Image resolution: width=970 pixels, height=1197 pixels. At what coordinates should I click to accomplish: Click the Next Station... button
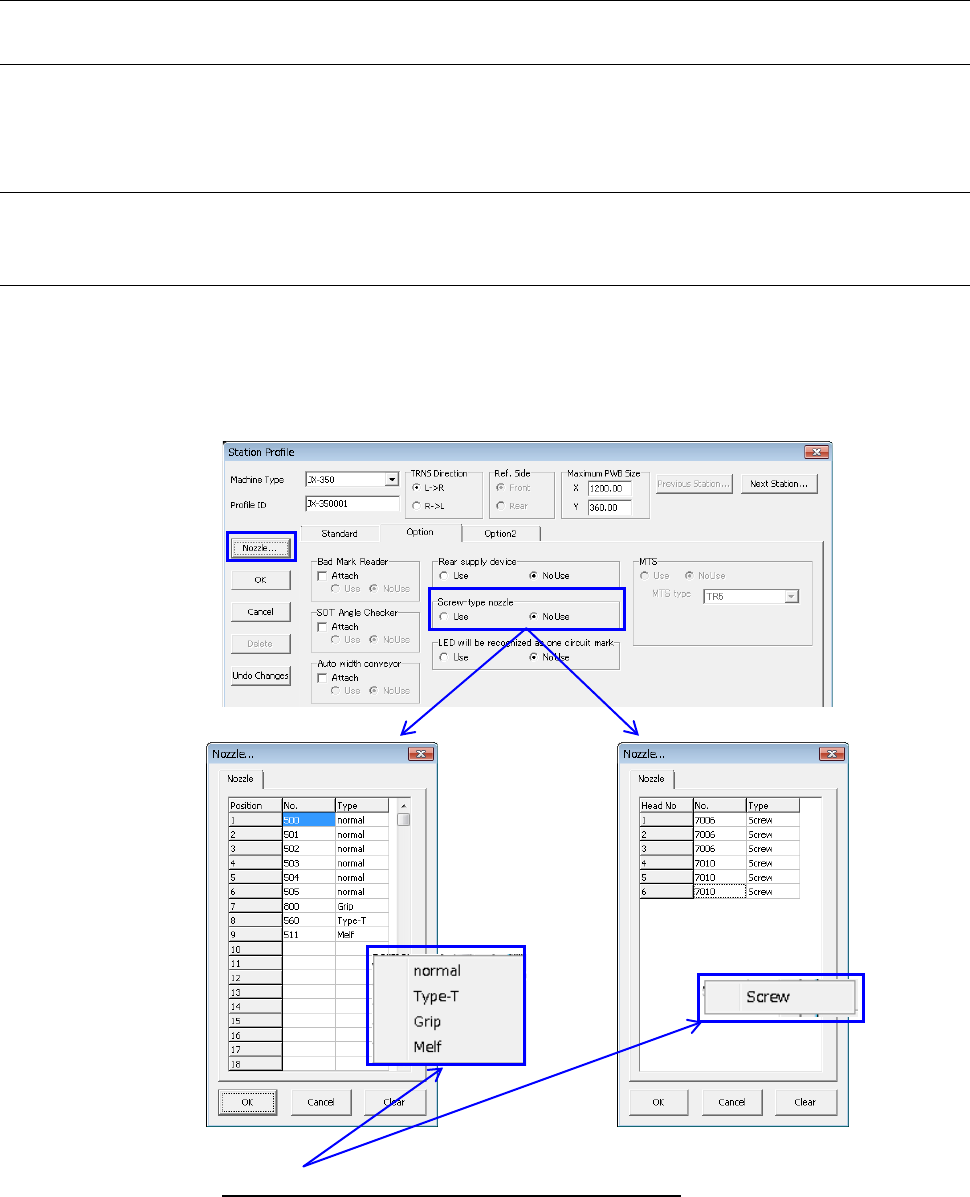click(x=779, y=484)
